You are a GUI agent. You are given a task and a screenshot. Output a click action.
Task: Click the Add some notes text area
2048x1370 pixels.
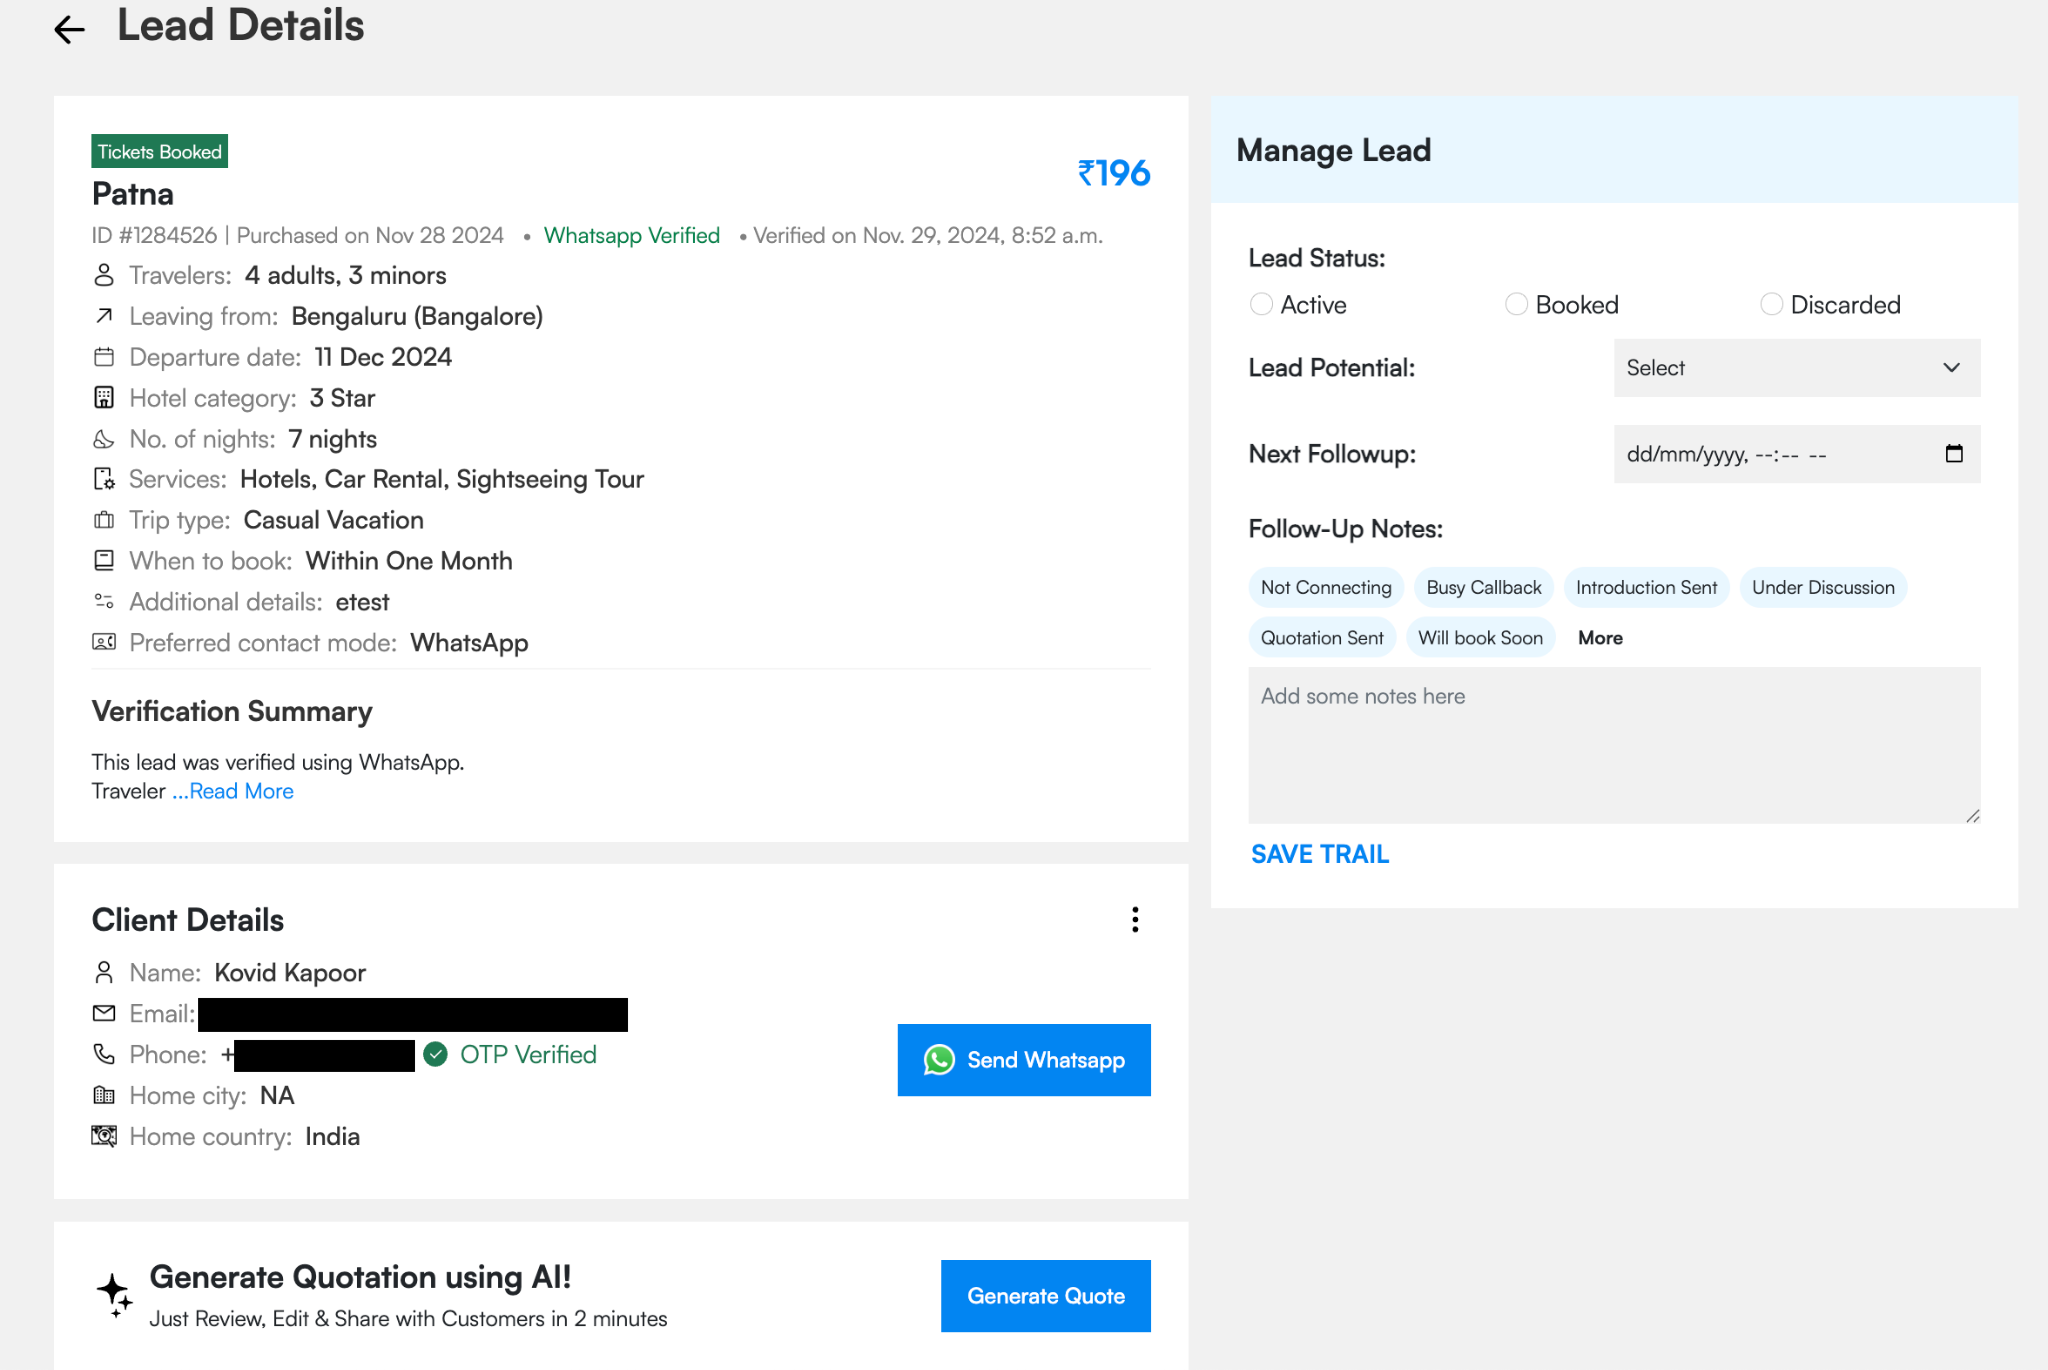tap(1613, 745)
